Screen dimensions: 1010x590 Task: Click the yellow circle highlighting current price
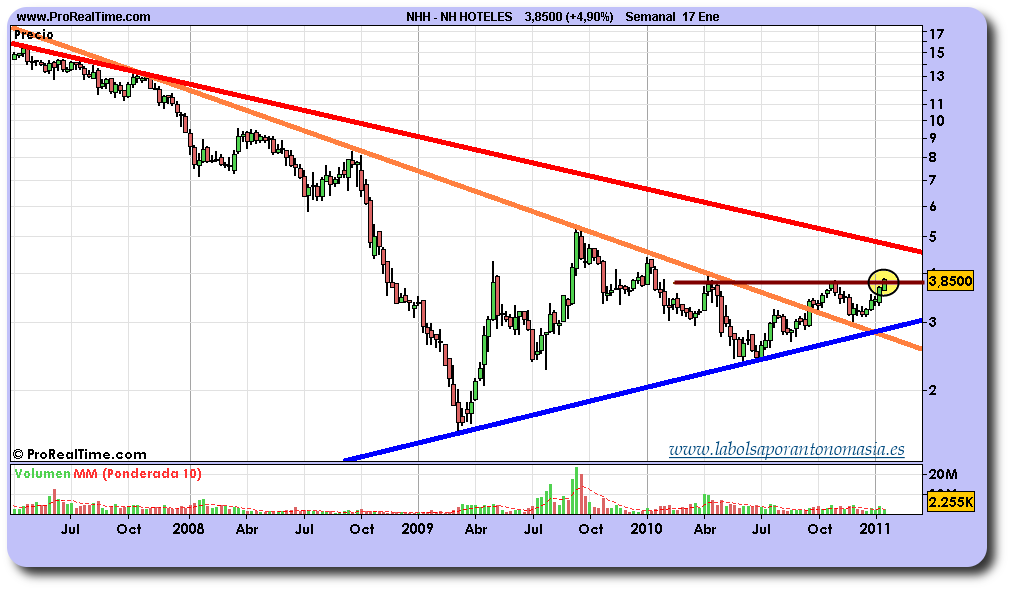pyautogui.click(x=882, y=282)
